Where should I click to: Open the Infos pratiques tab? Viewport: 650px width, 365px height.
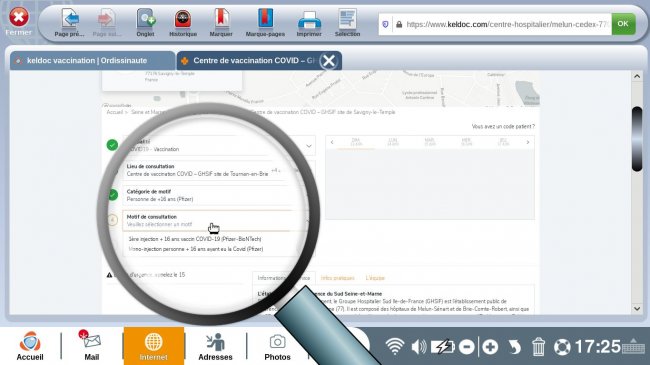click(x=337, y=278)
